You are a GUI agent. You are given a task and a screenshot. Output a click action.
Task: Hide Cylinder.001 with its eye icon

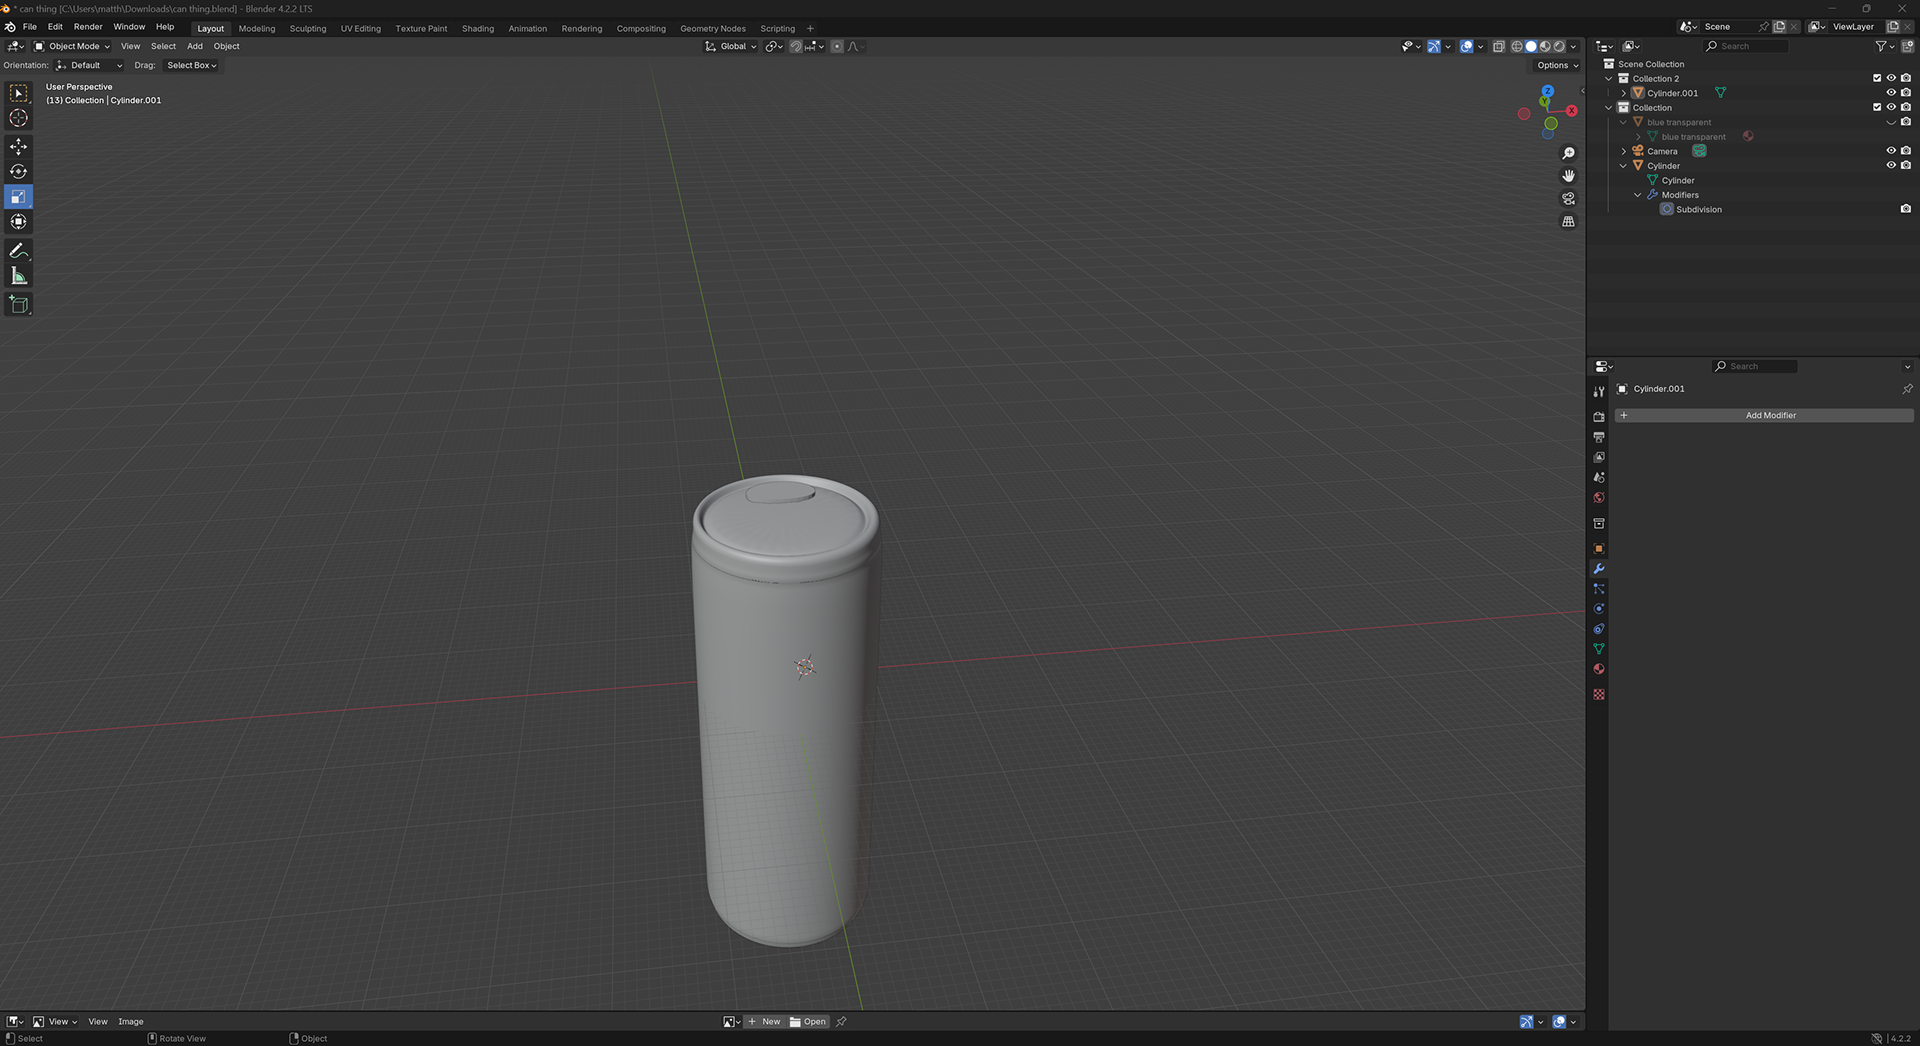coord(1891,93)
